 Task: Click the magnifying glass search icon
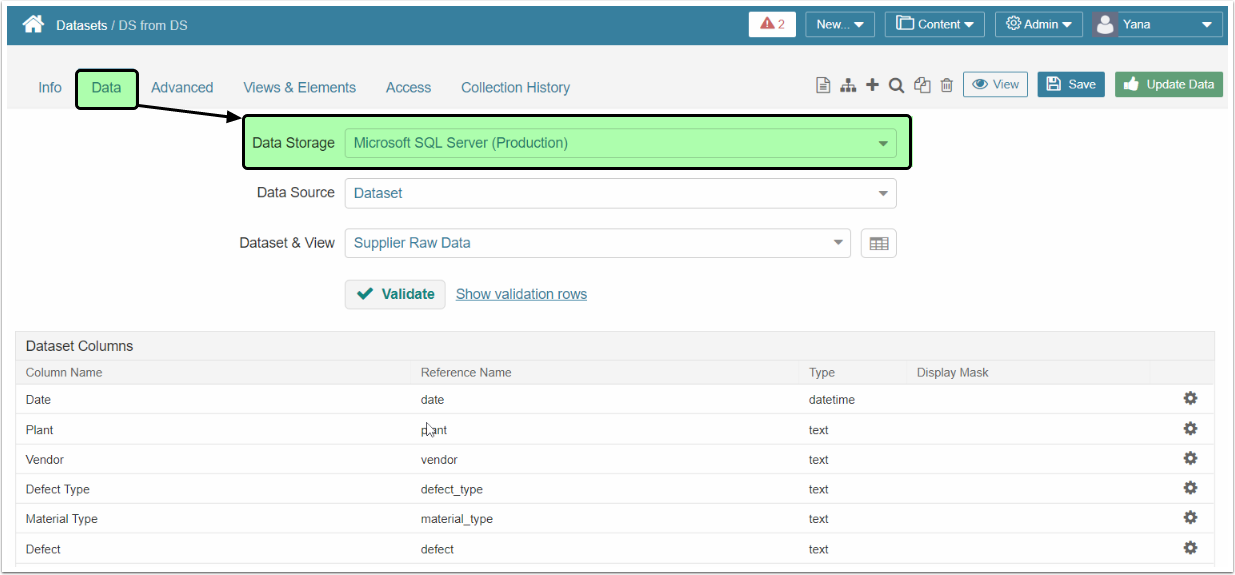[x=897, y=86]
